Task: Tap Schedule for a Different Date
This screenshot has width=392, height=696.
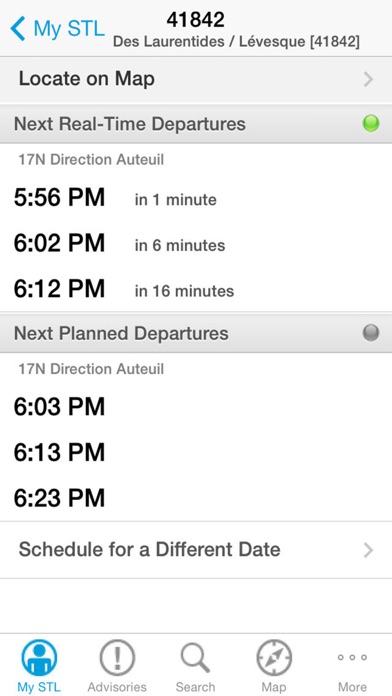Action: [196, 550]
